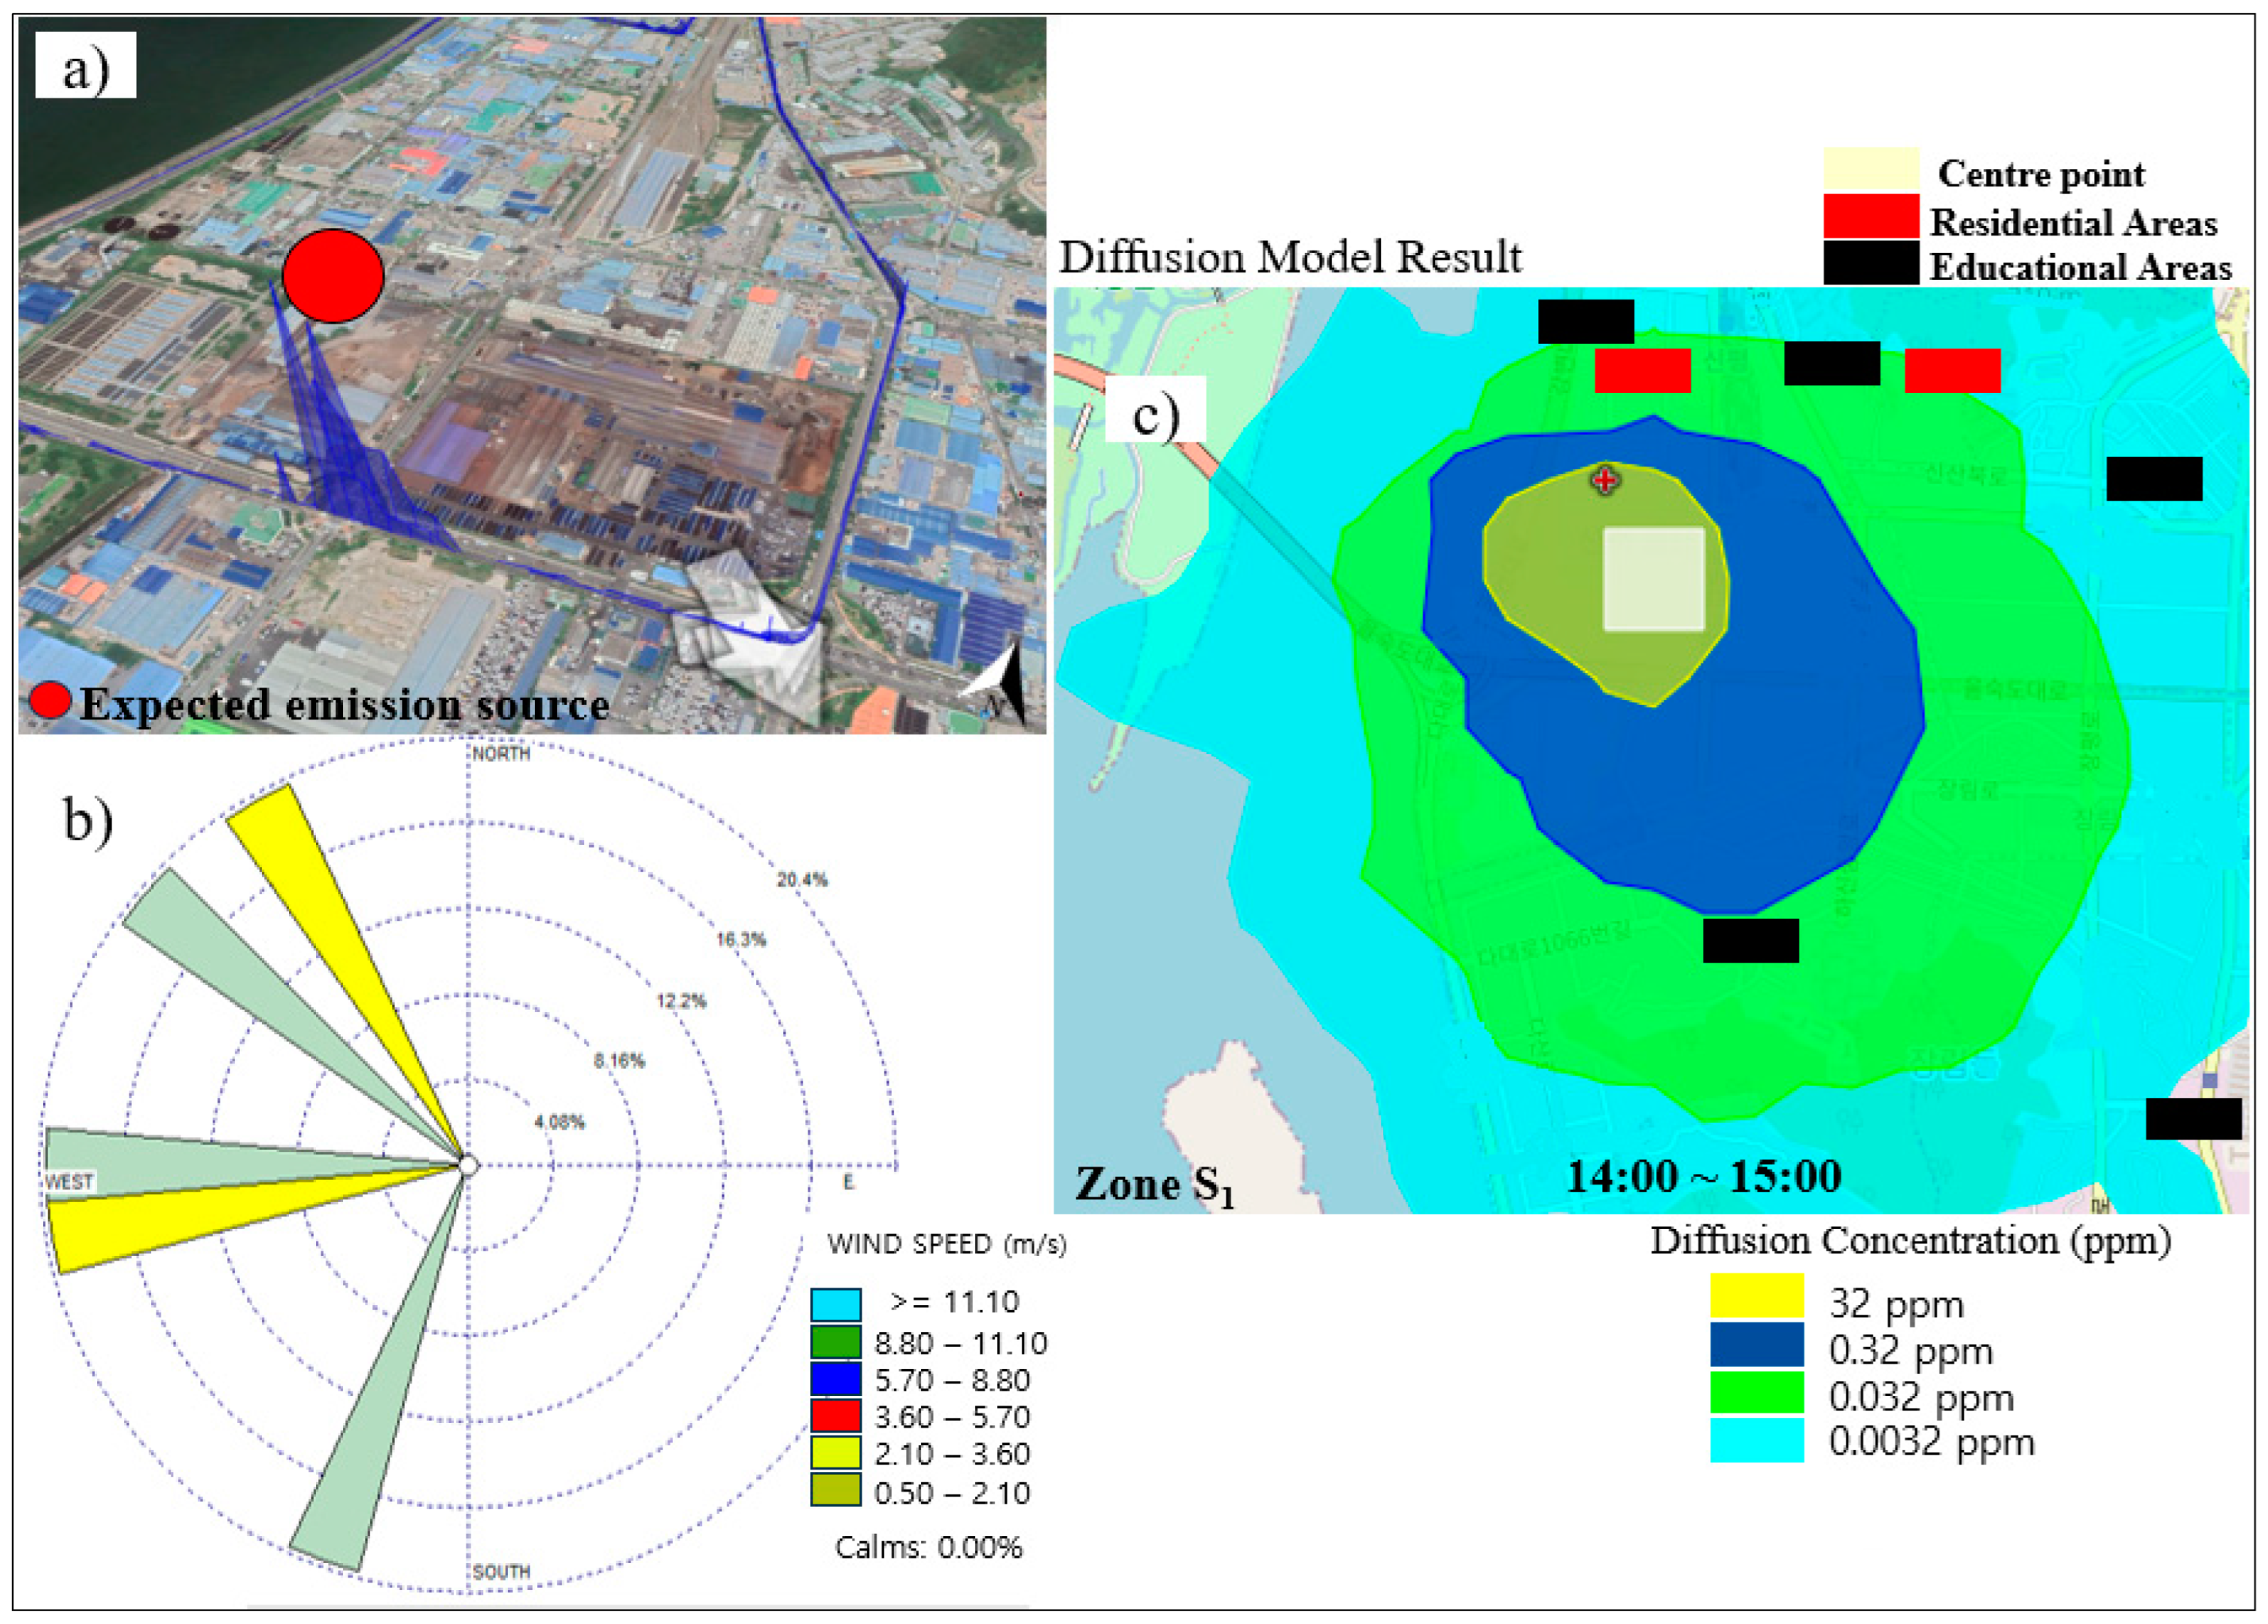2268x1624 pixels.
Task: Click the black educational area box below blue zone
Action: 1750,941
